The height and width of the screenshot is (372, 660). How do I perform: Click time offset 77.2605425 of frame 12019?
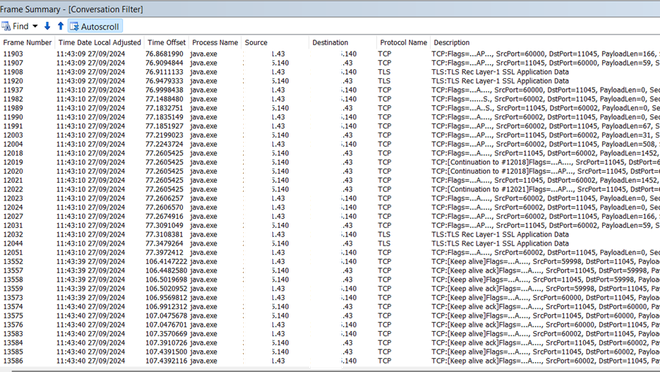click(165, 162)
